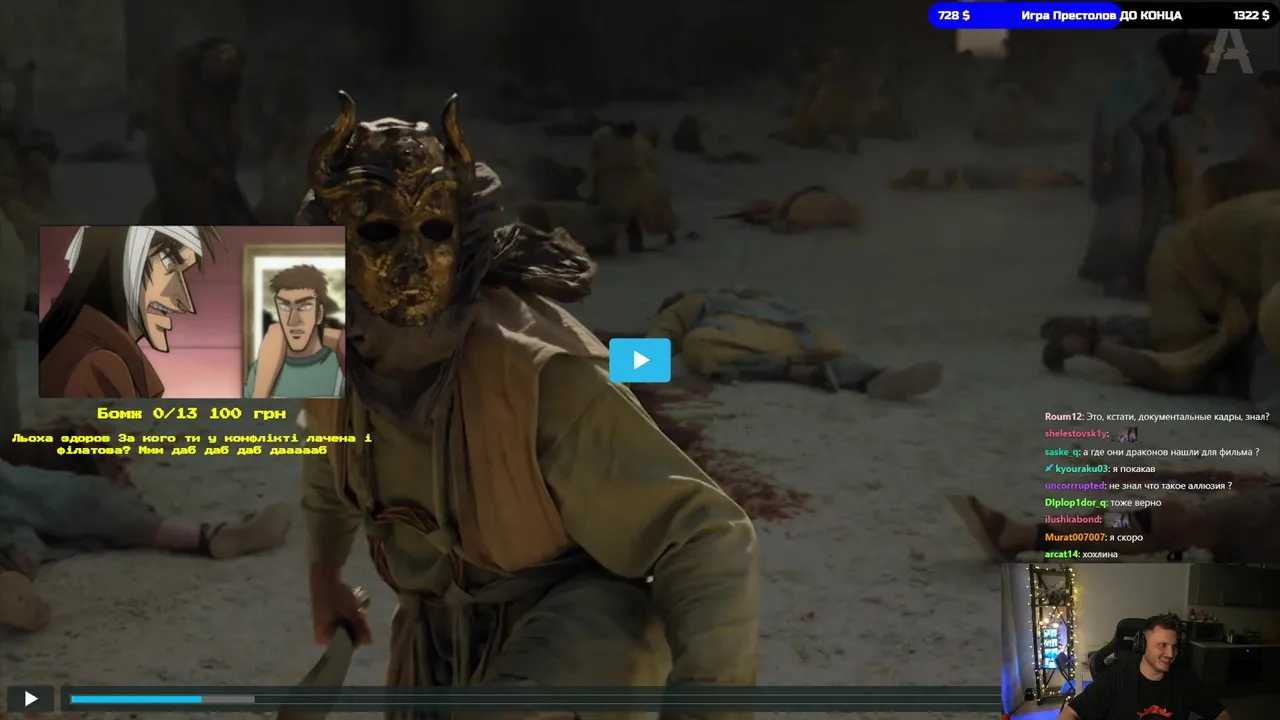Click username shelestovsk1y in chat
1280x720 pixels.
pos(1076,434)
